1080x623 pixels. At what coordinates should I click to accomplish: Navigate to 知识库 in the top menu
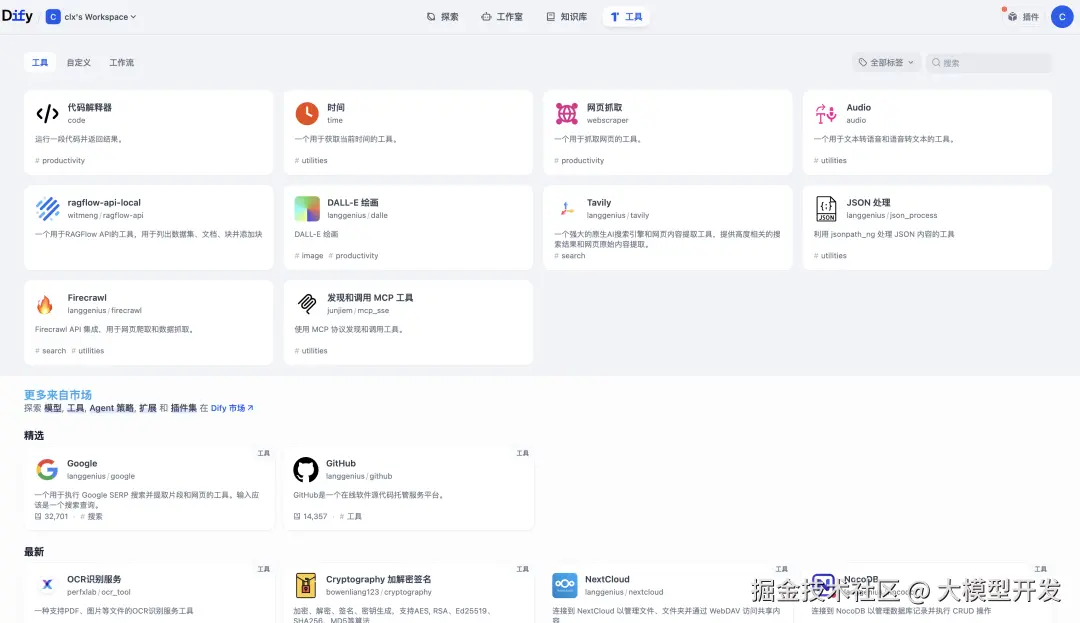[x=568, y=16]
